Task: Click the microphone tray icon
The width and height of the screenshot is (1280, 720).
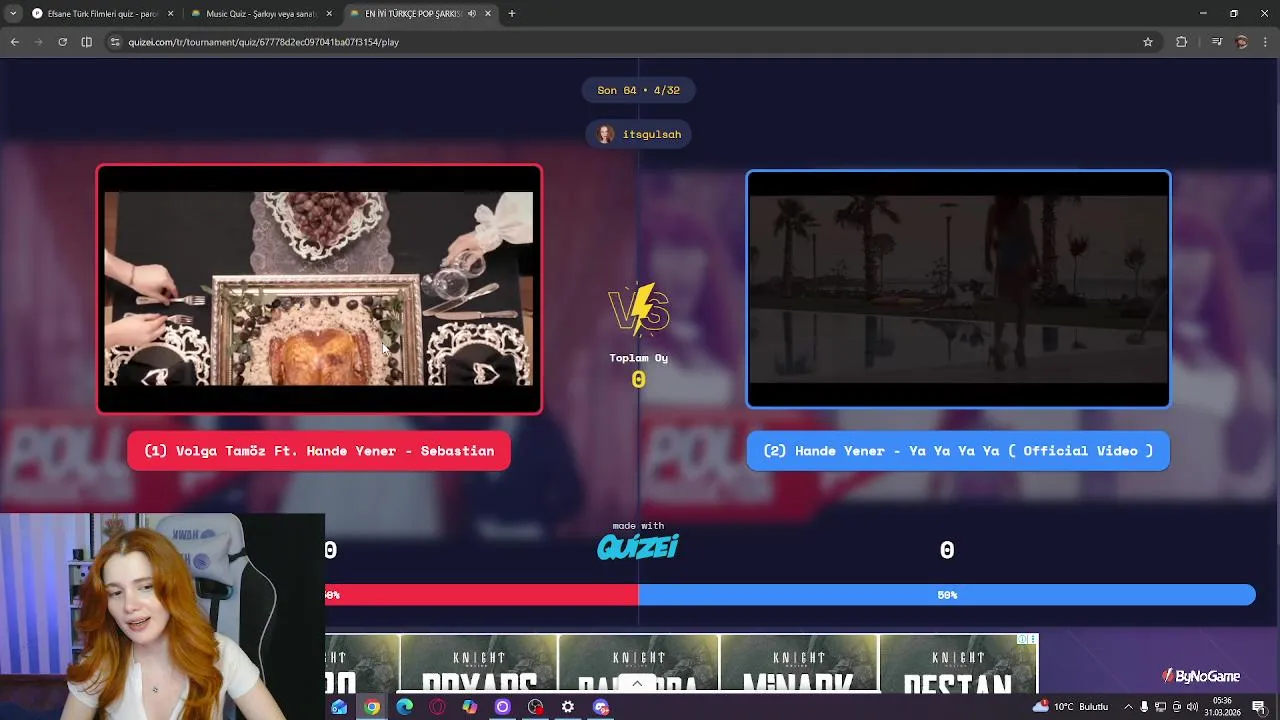Action: (1144, 707)
